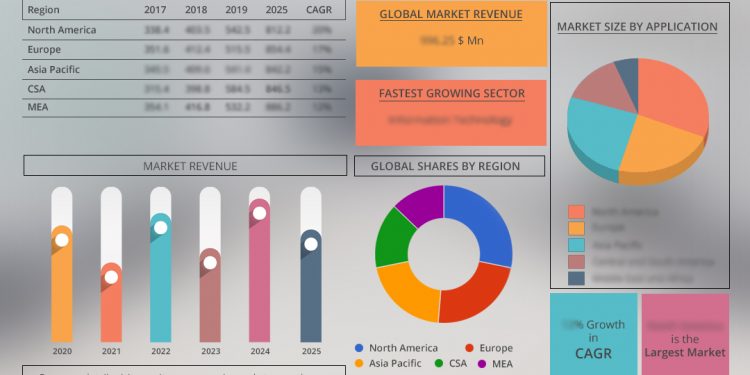Click the "2024" year label under bars
Image resolution: width=750 pixels, height=375 pixels.
[260, 352]
